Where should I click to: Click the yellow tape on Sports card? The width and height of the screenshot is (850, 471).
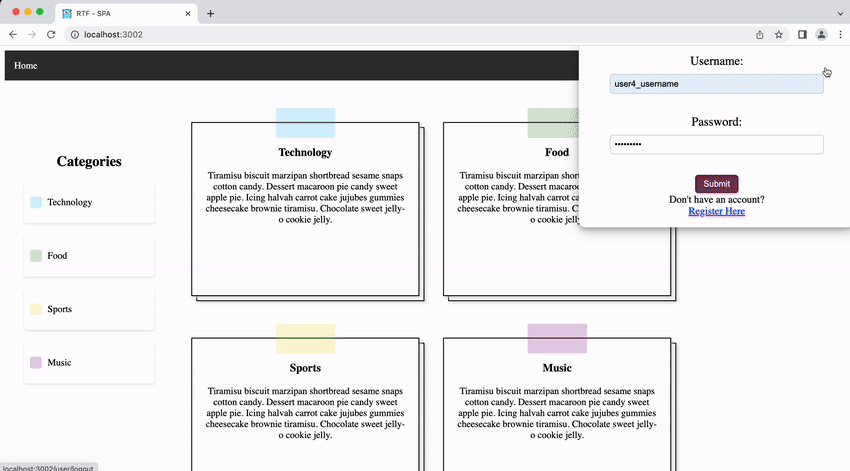305,339
